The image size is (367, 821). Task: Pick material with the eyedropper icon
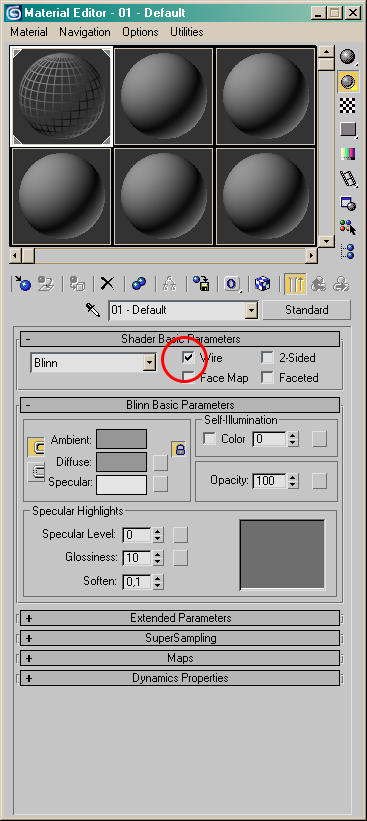point(93,310)
